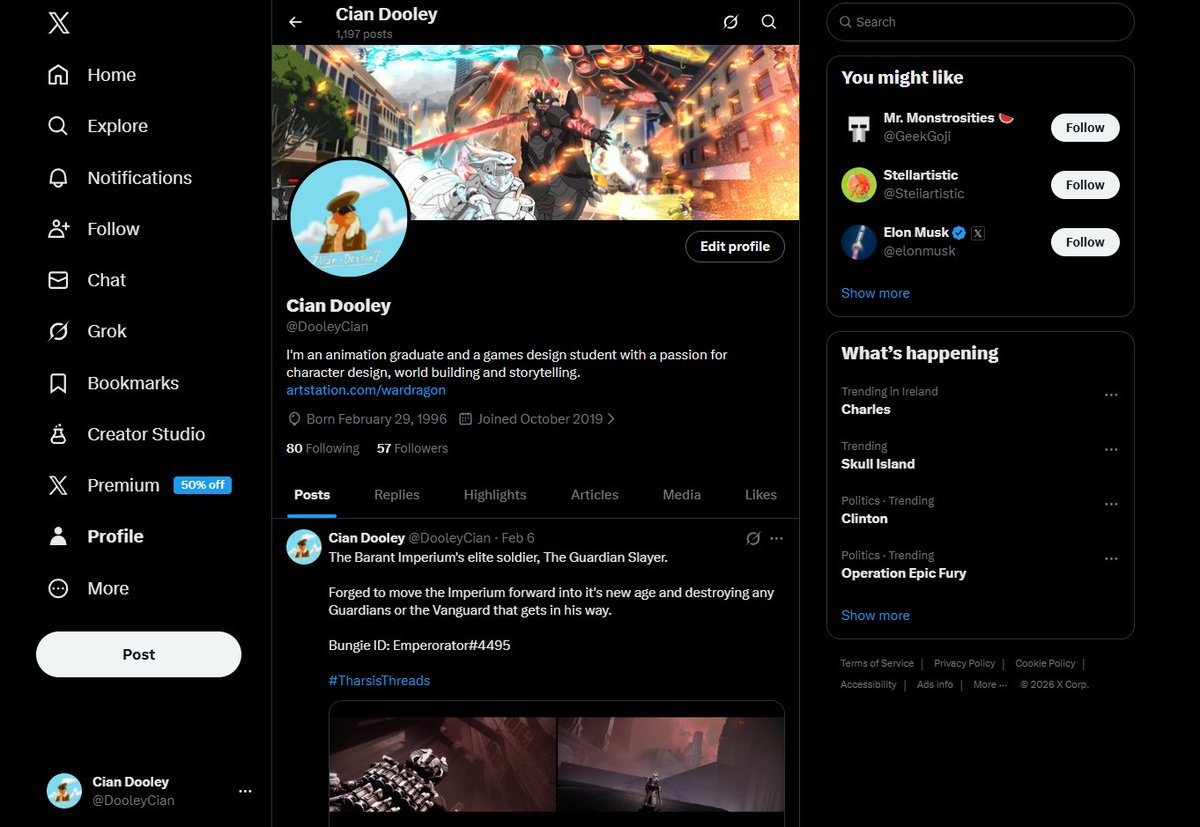Click post author handle @DooleyCian
Image resolution: width=1200 pixels, height=827 pixels.
[x=449, y=538]
